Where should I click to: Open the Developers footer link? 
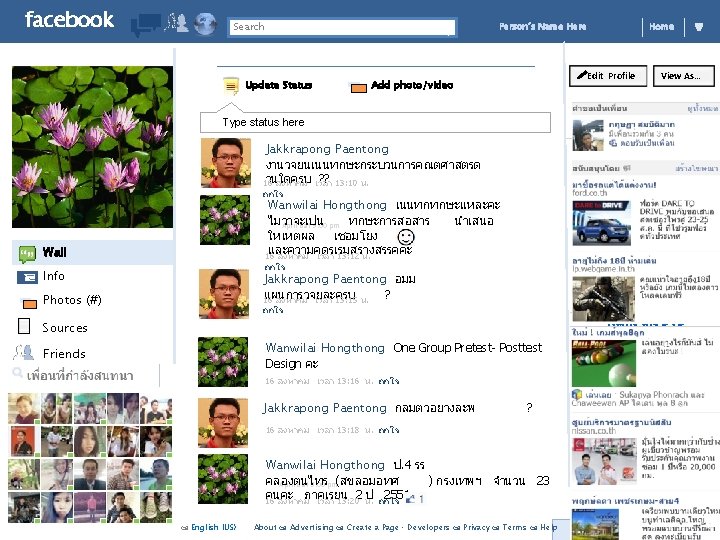(x=428, y=527)
